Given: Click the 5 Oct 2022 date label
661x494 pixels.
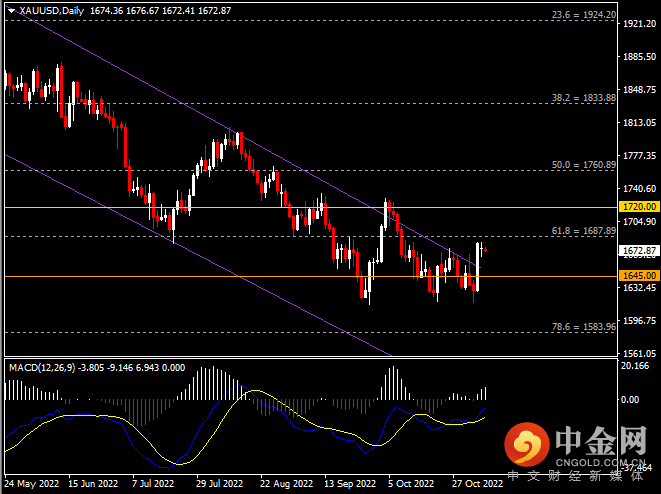Looking at the screenshot, I should coord(411,483).
